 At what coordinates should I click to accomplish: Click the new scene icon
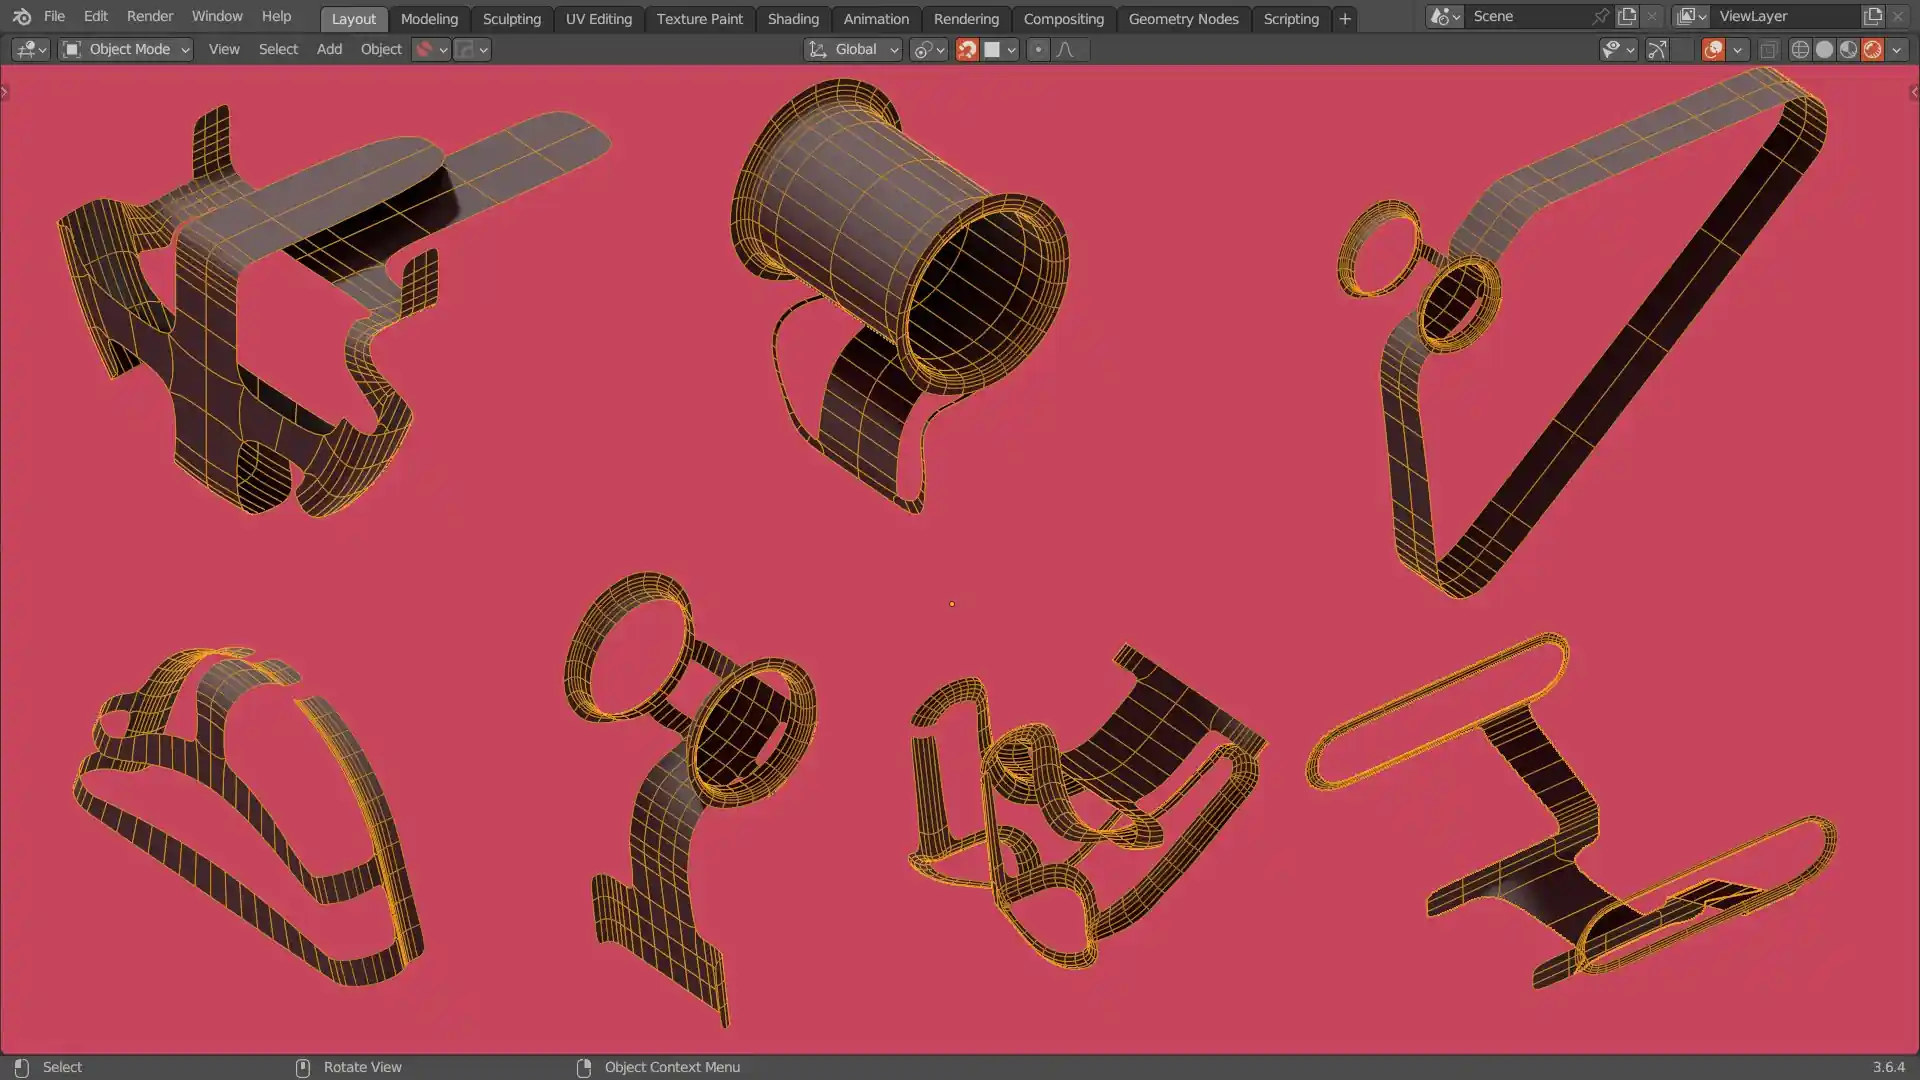coord(1627,17)
